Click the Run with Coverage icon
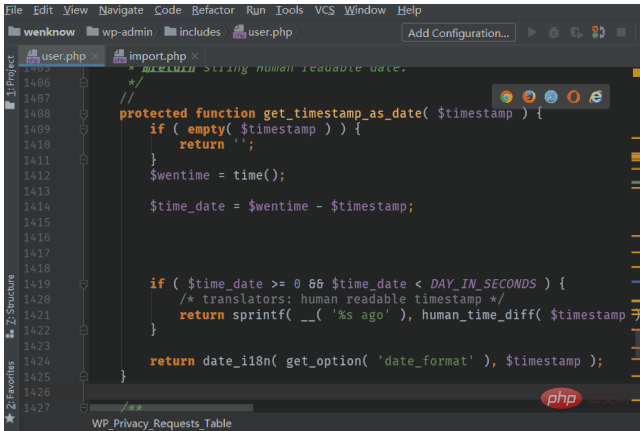This screenshot has width=640, height=431. click(576, 32)
